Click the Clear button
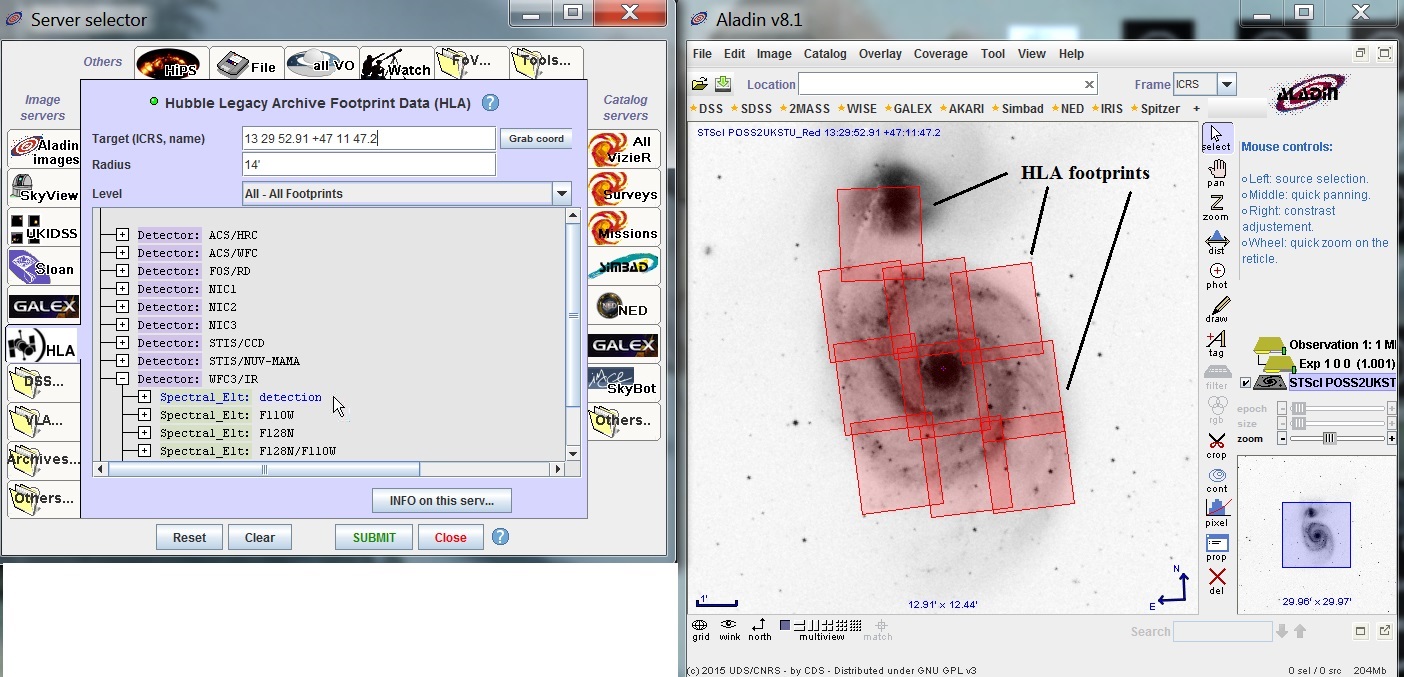1404x677 pixels. [x=259, y=537]
